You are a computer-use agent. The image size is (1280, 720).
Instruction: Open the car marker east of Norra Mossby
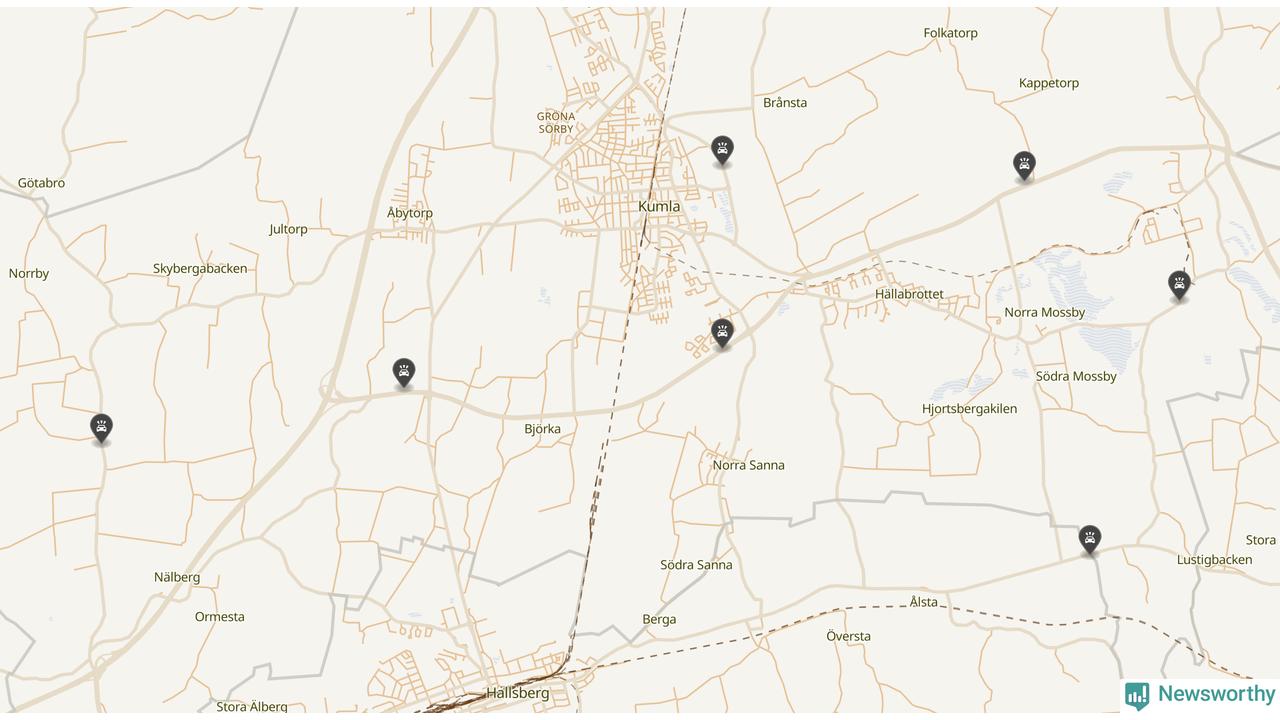pyautogui.click(x=1179, y=286)
